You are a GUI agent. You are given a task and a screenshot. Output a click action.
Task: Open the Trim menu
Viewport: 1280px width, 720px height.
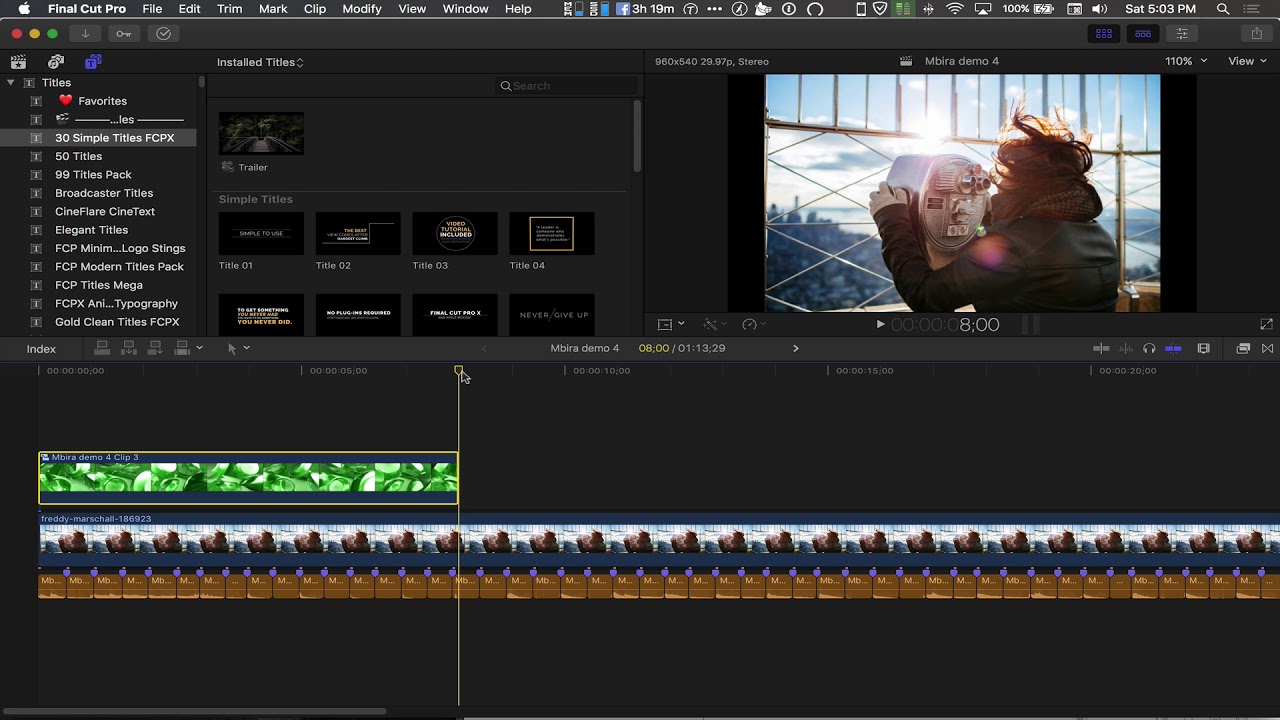(x=229, y=9)
